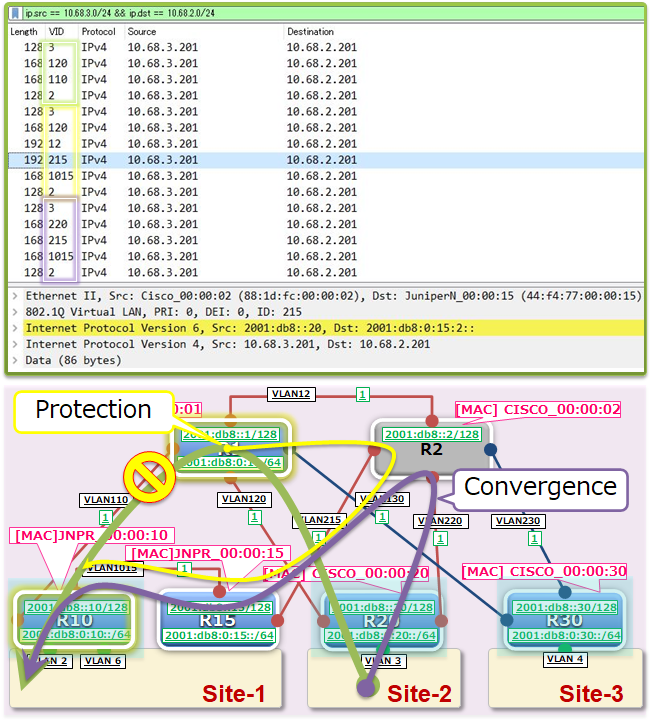Click the Data (86 bytes) text
This screenshot has width=650, height=722.
click(x=73, y=361)
